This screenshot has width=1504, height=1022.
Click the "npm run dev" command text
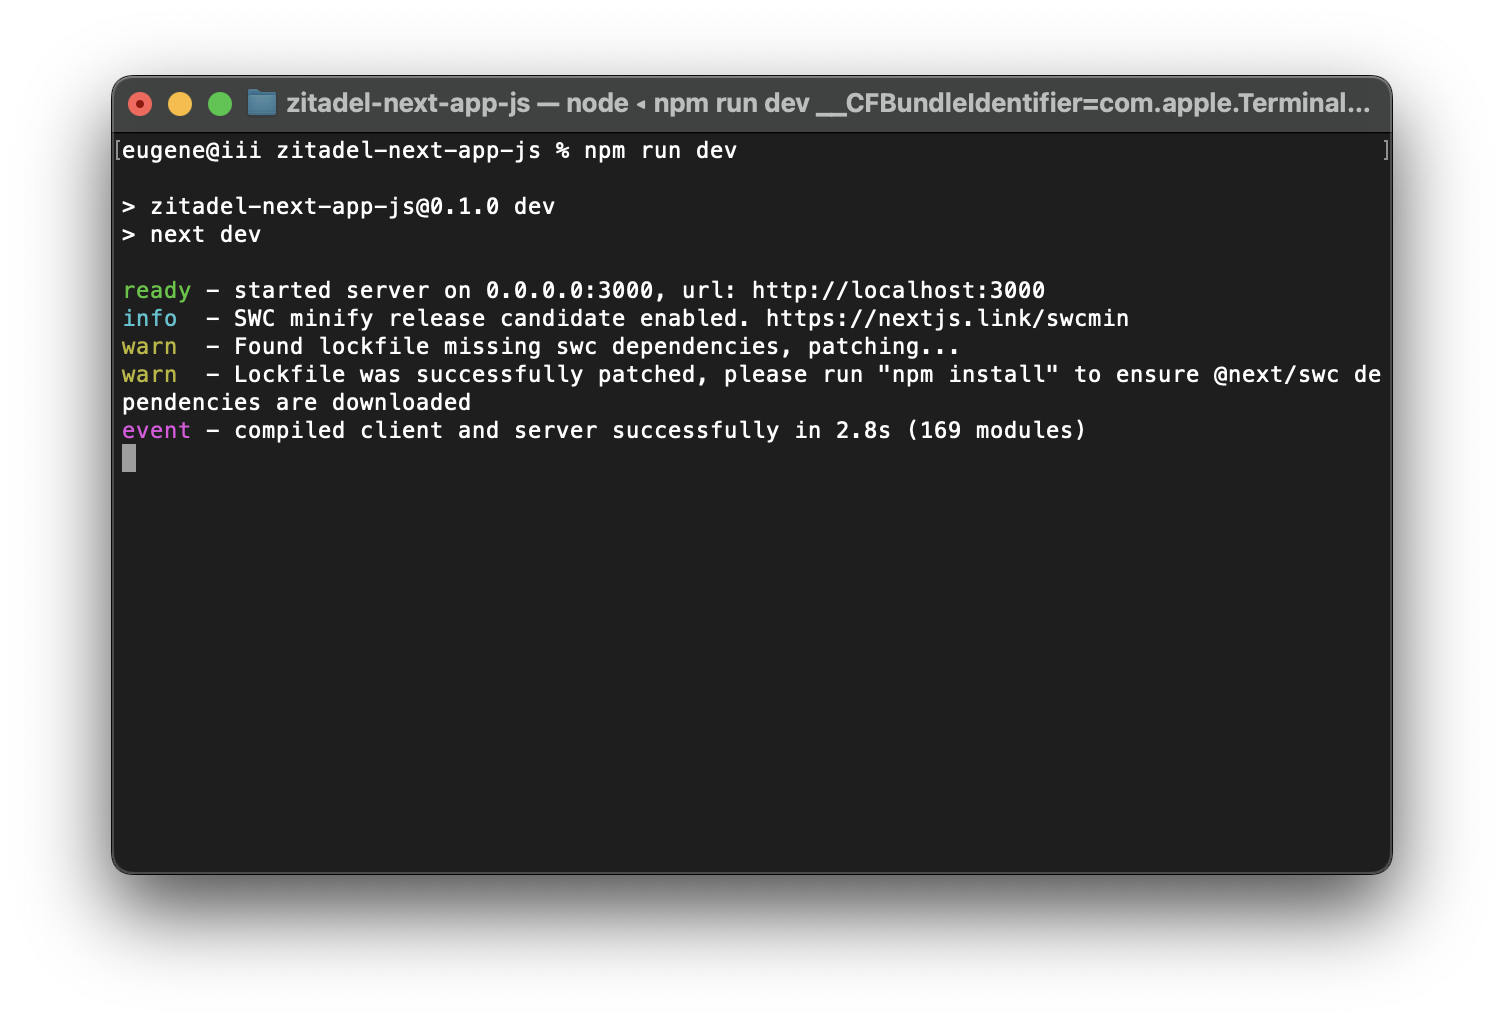click(660, 151)
